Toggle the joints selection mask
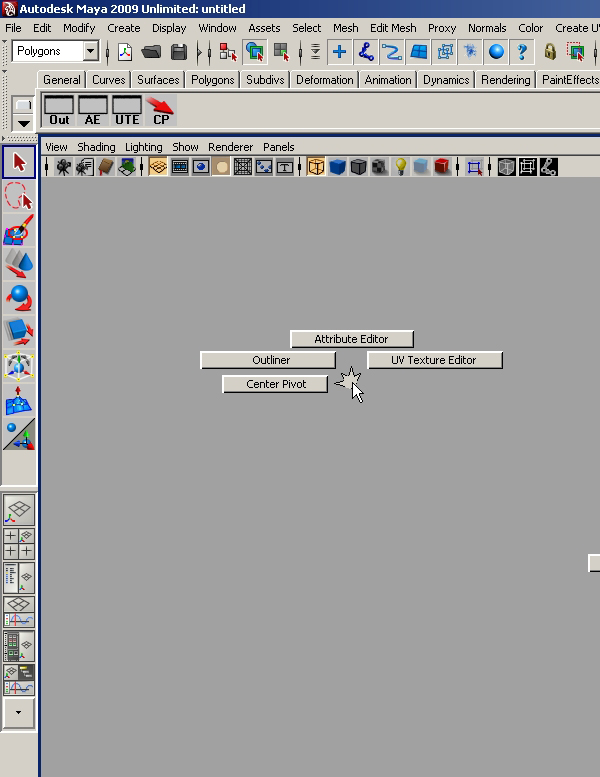 tap(366, 52)
